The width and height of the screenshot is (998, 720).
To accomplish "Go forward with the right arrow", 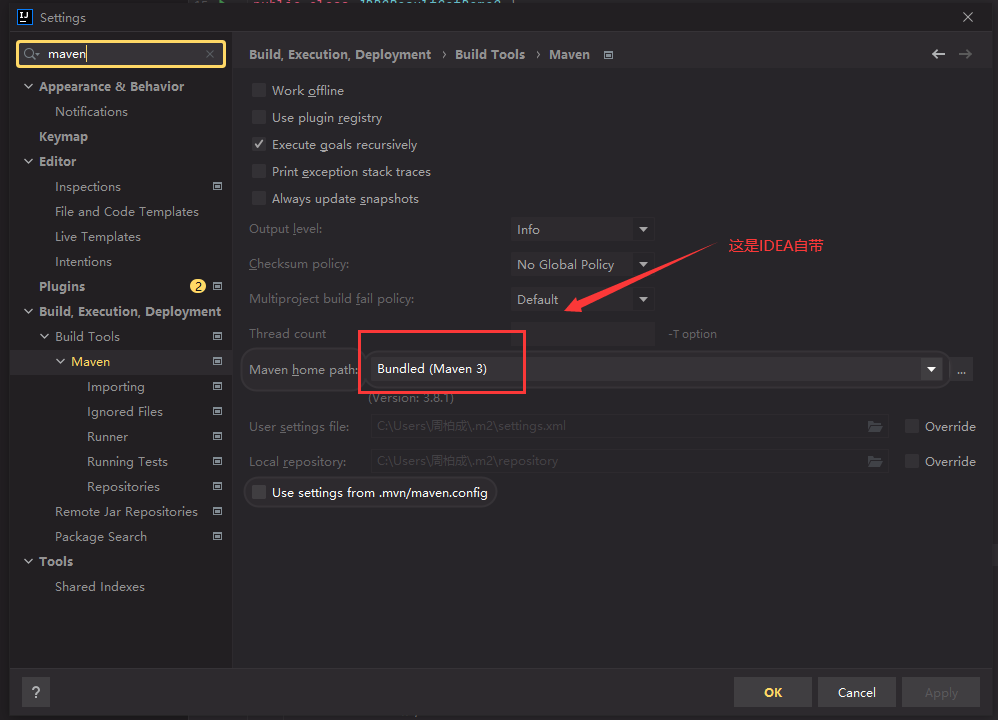I will click(x=966, y=54).
